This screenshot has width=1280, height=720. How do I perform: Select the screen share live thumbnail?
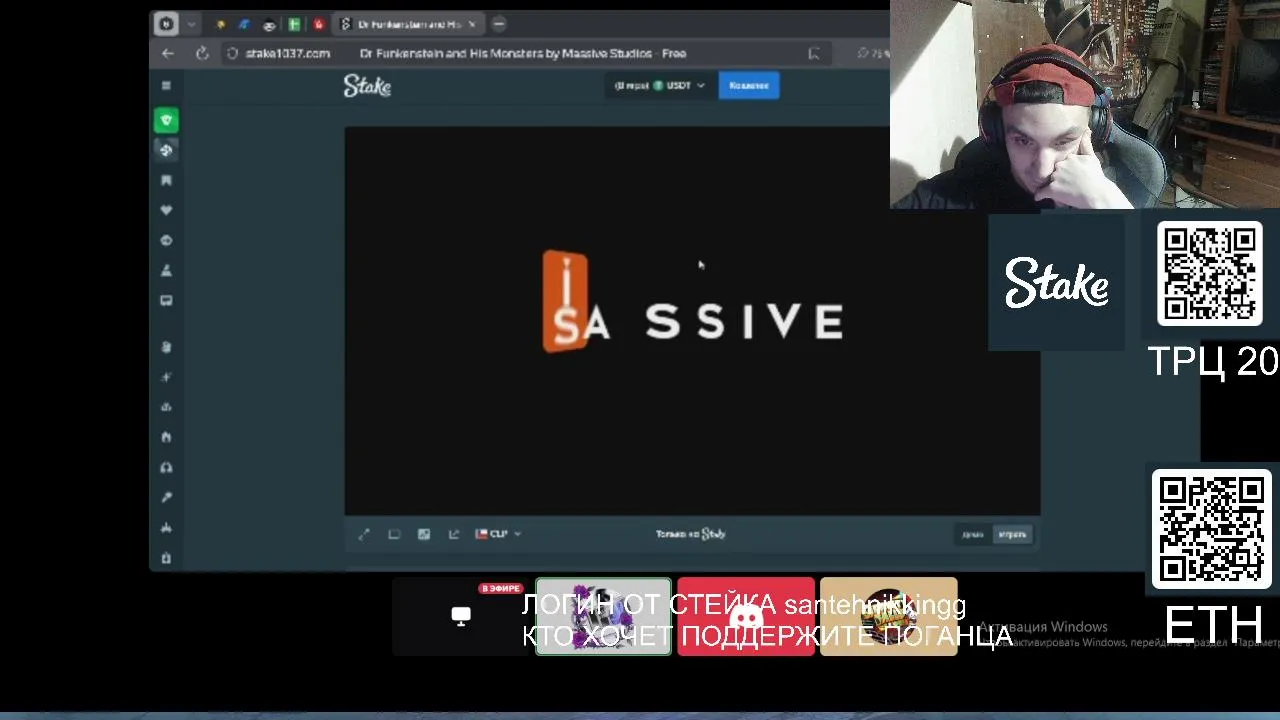click(460, 616)
